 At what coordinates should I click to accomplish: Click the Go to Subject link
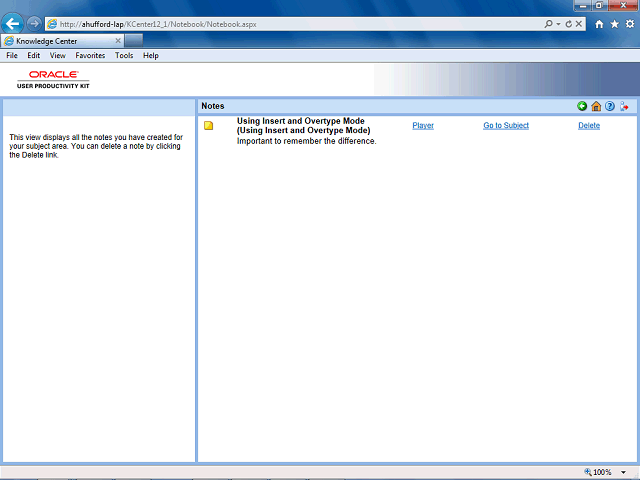[x=506, y=125]
